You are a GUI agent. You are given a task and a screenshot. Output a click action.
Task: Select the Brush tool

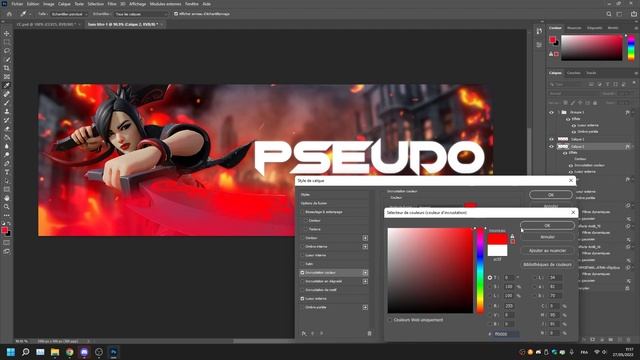click(7, 103)
